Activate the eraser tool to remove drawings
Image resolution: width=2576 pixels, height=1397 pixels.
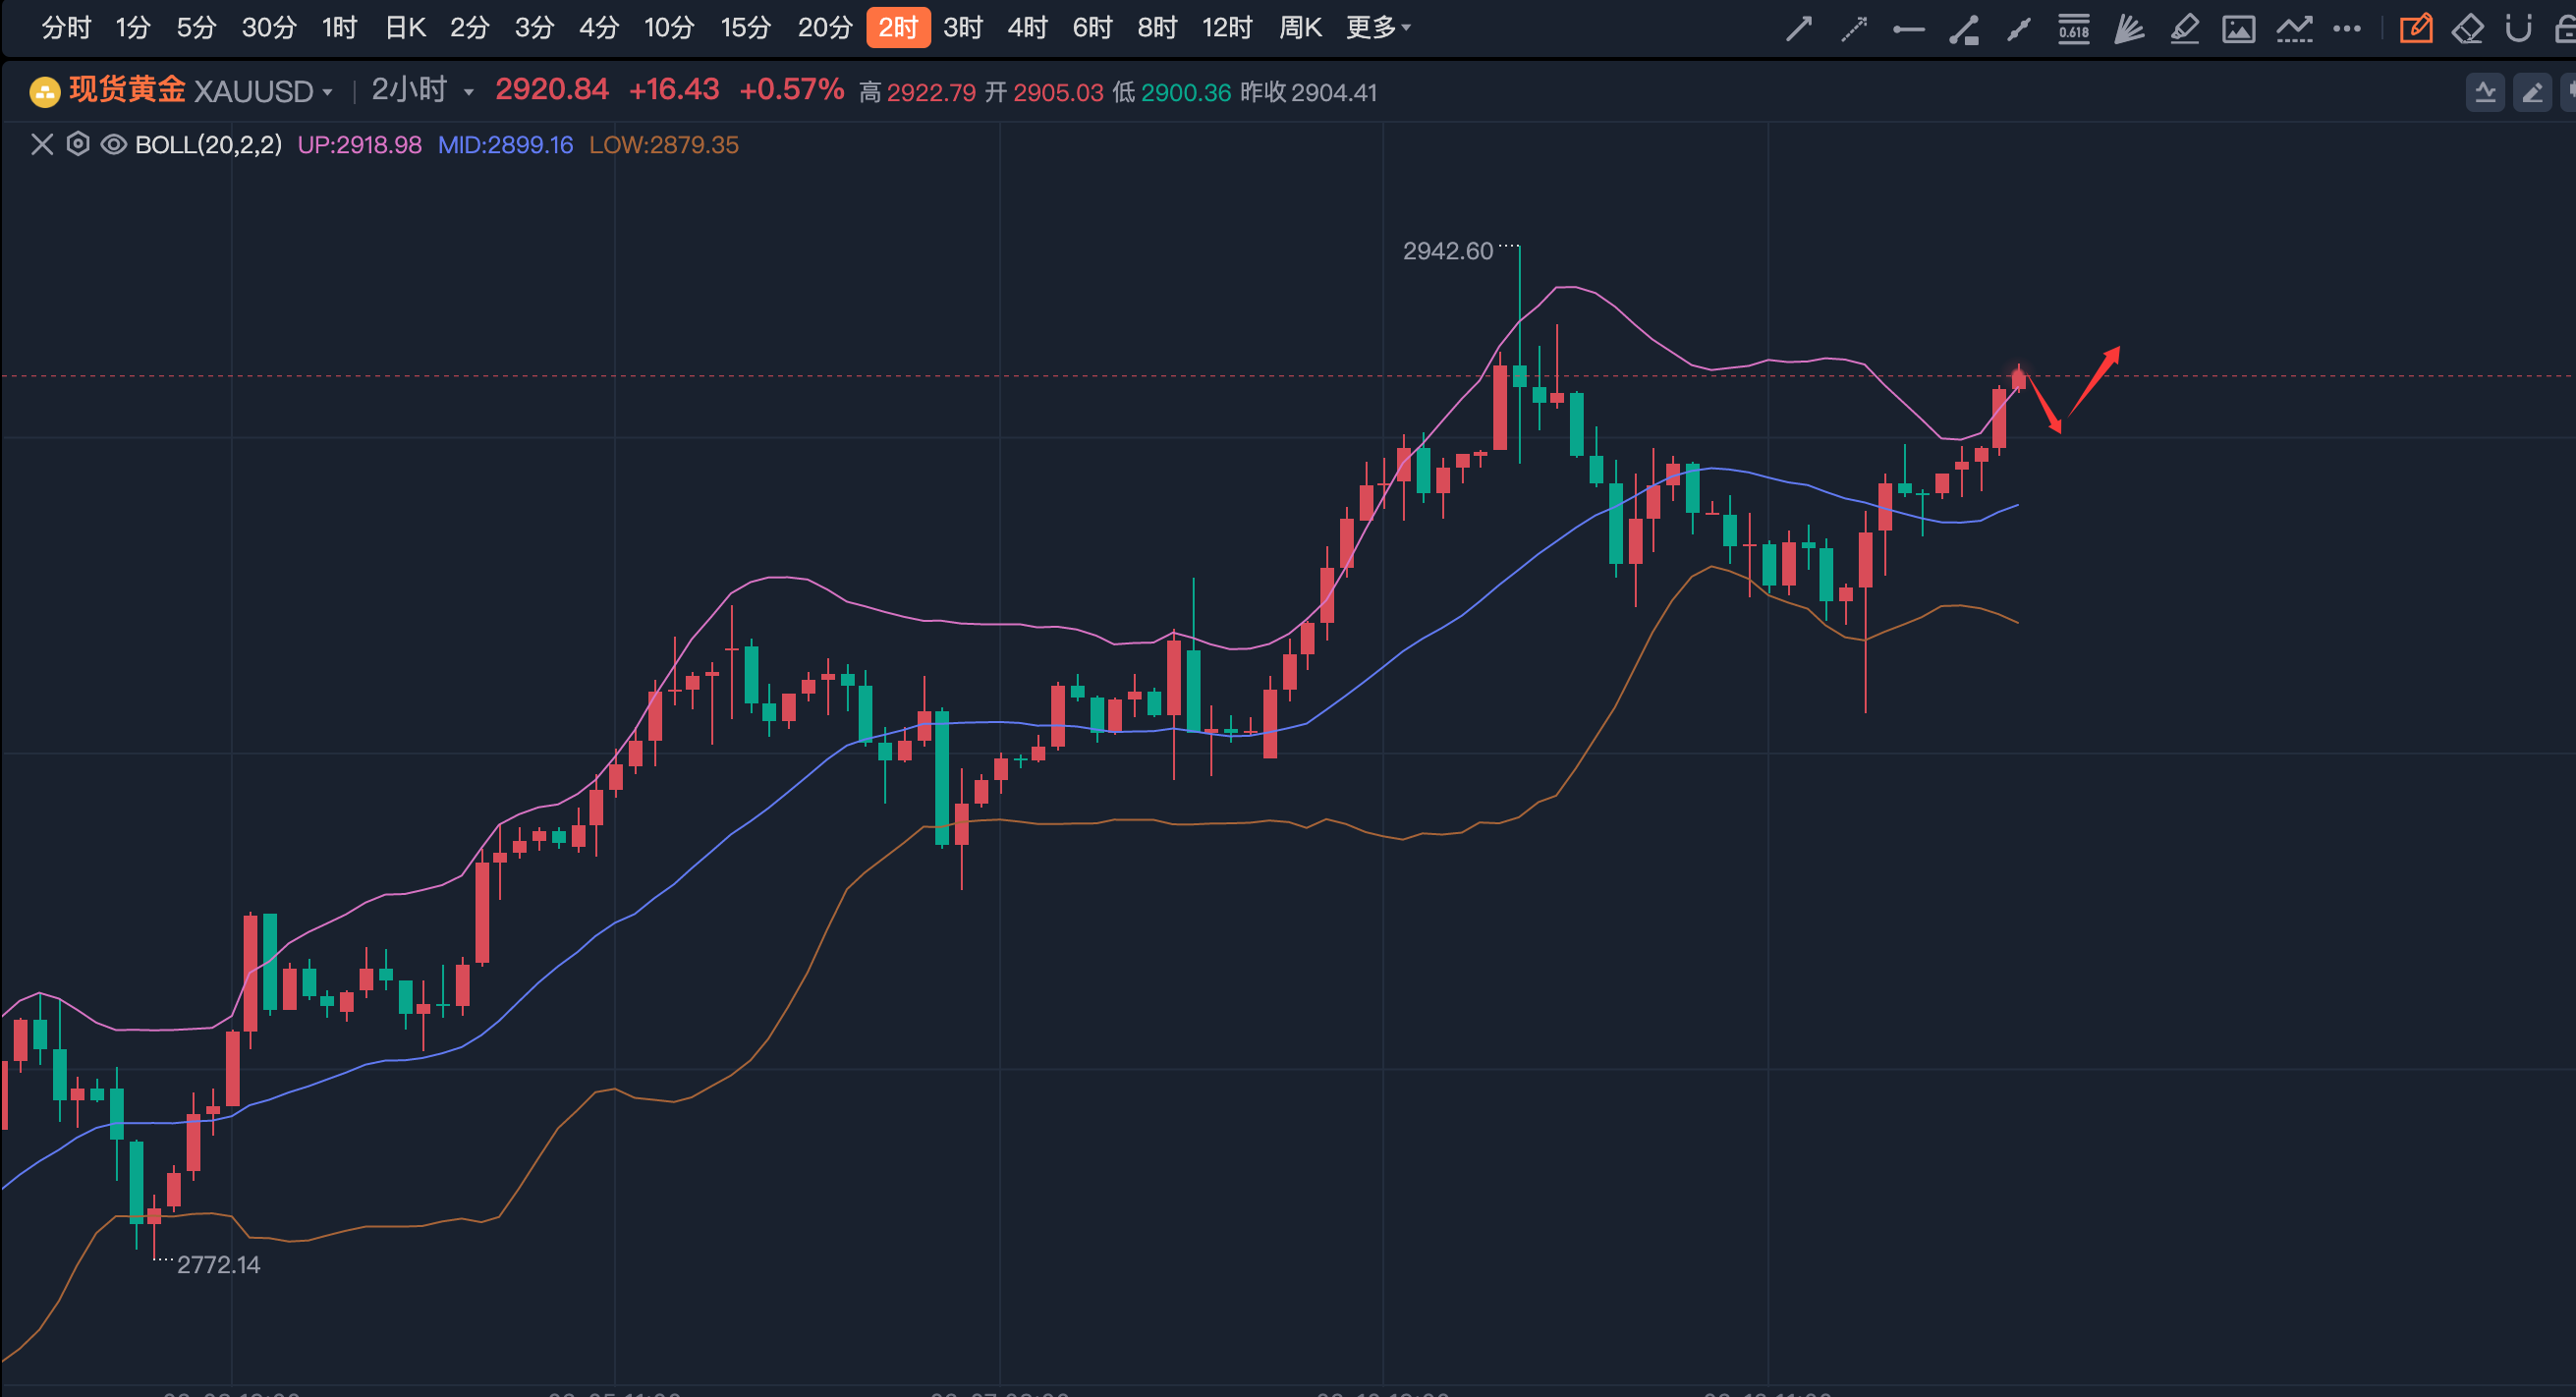click(x=2468, y=28)
